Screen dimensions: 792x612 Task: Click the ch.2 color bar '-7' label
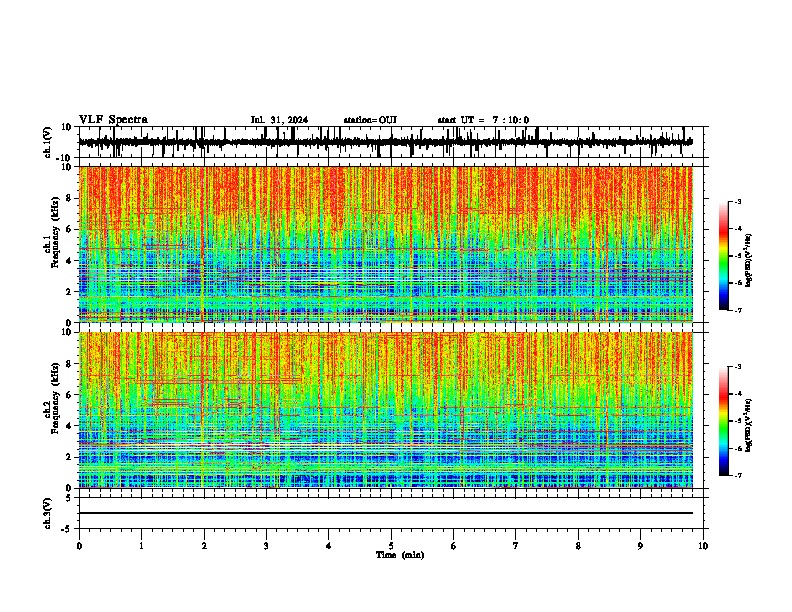[x=737, y=476]
